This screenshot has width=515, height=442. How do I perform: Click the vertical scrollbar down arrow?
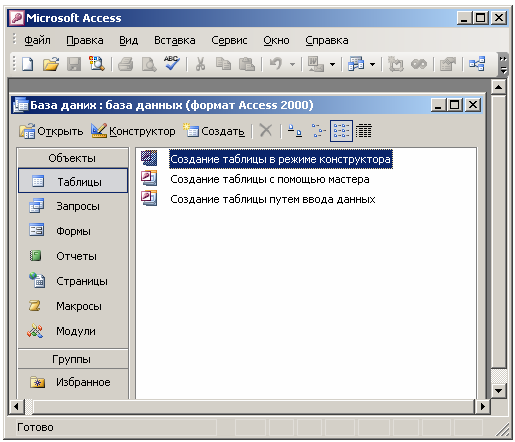tap(498, 390)
